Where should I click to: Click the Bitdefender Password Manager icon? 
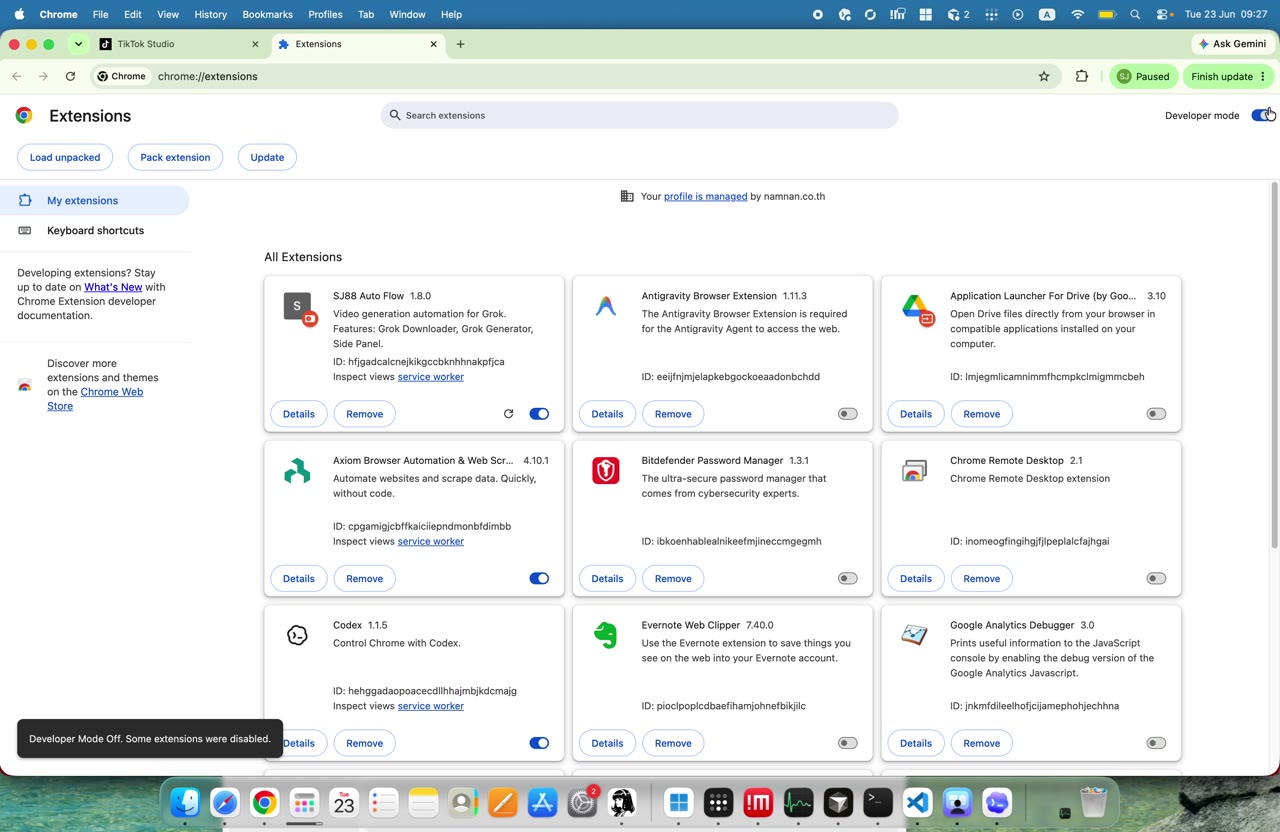(x=606, y=471)
